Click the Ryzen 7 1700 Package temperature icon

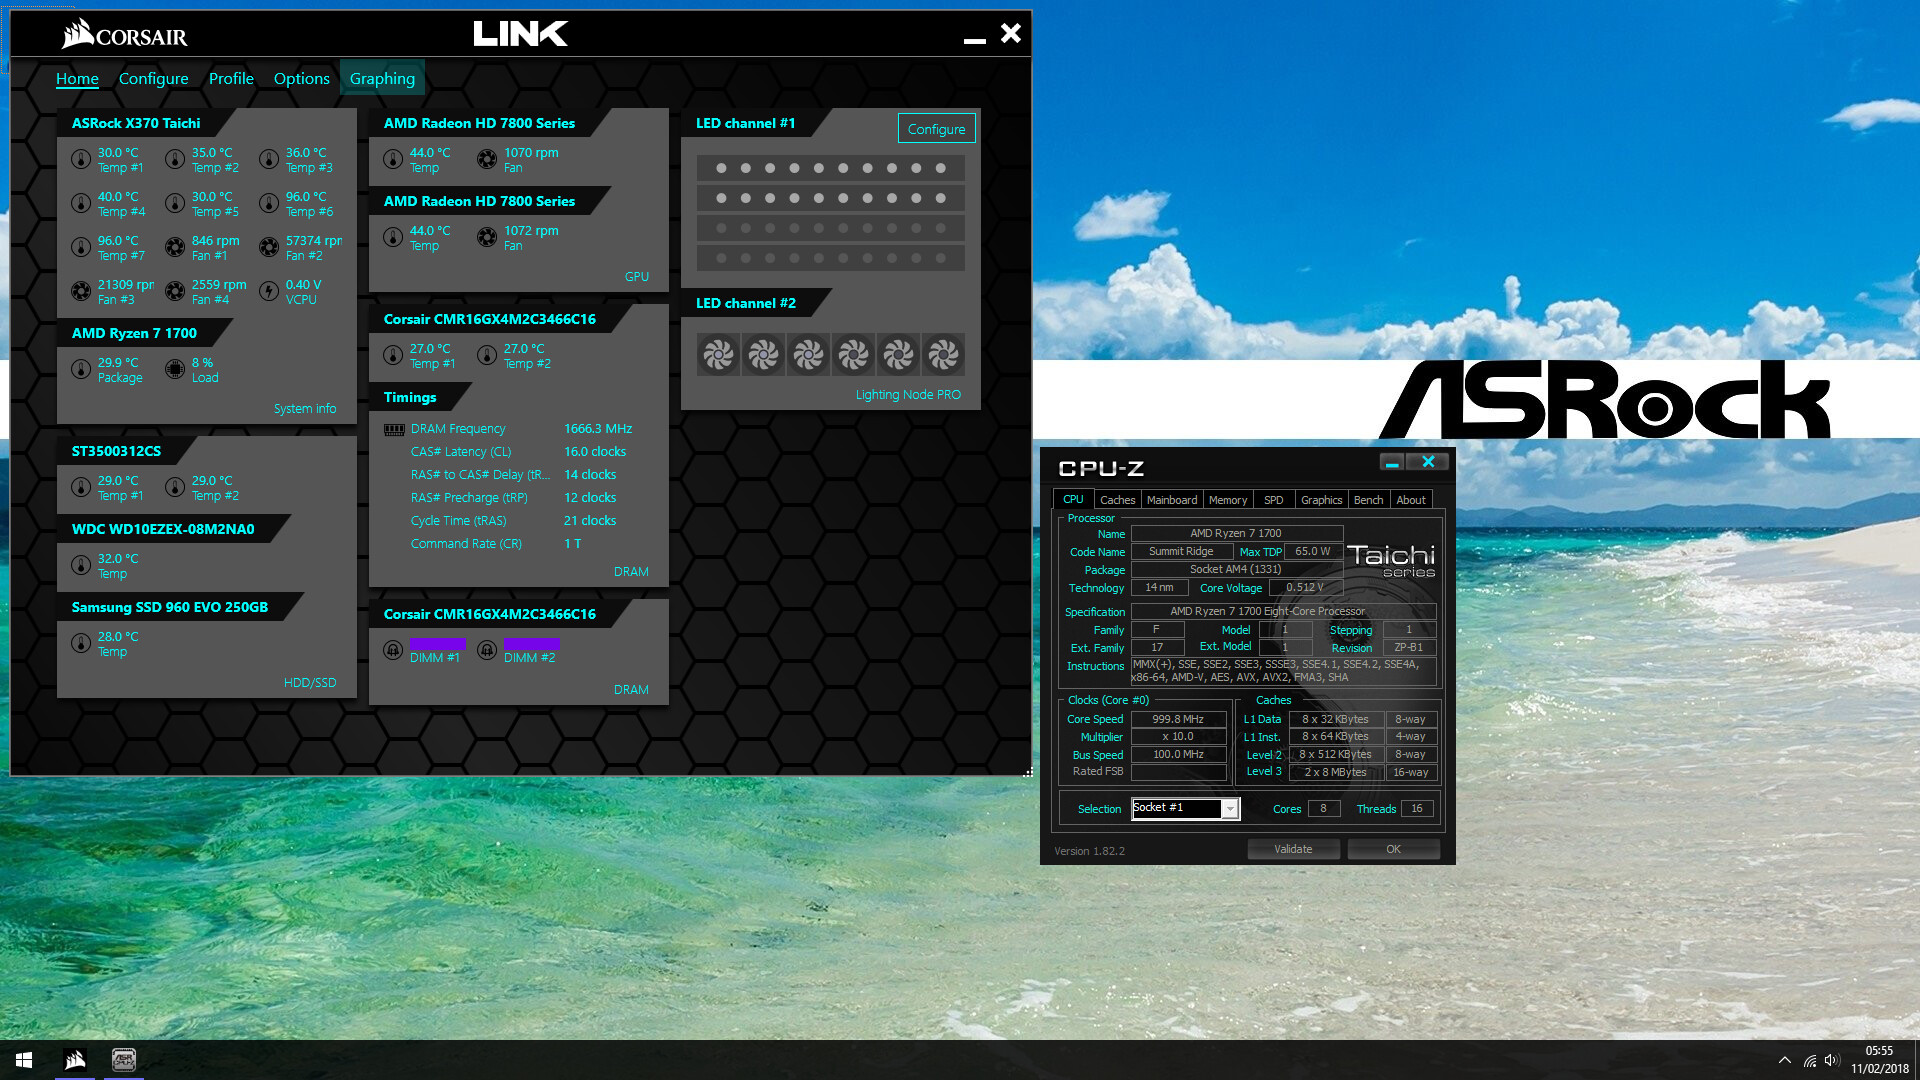(81, 369)
